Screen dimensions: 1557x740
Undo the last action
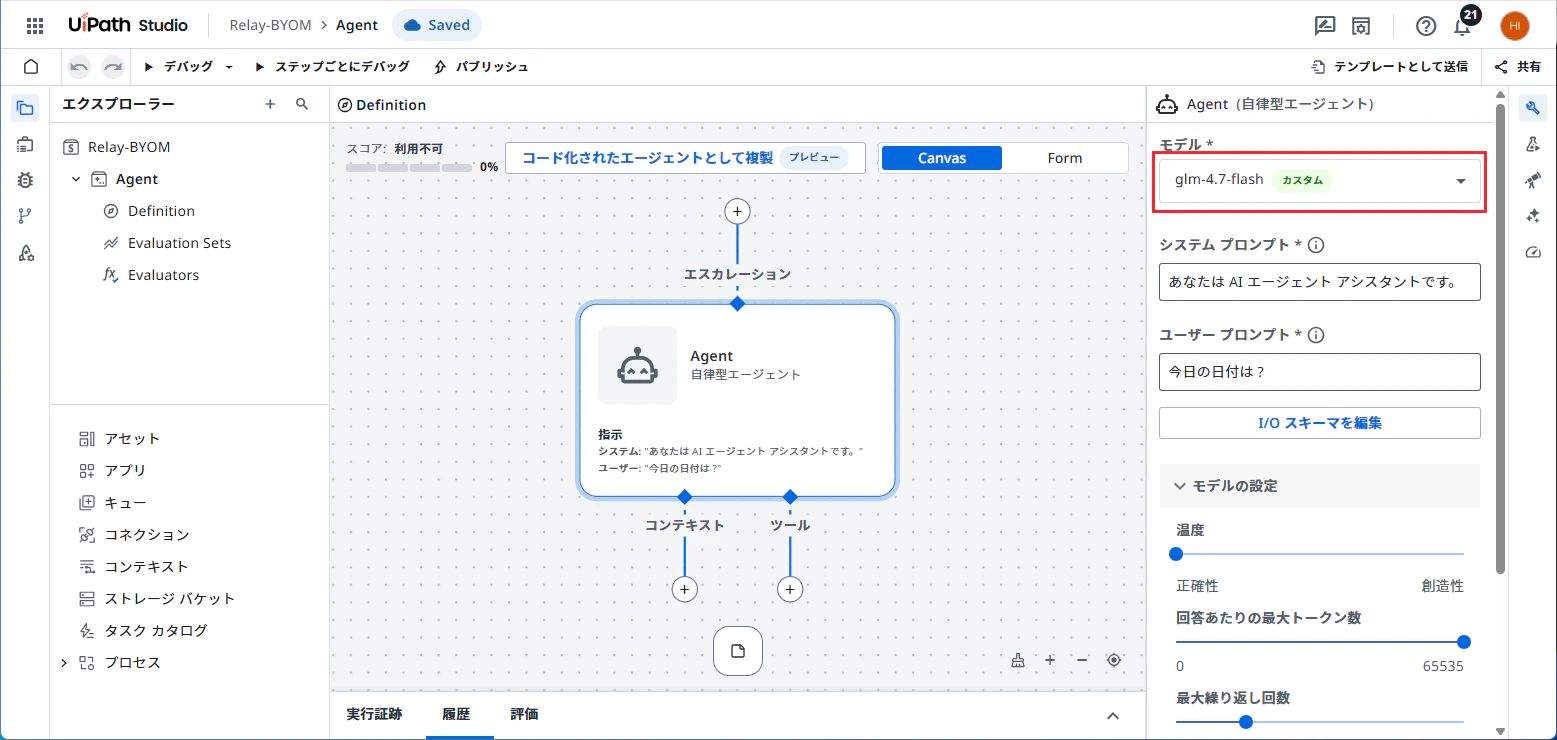[79, 67]
